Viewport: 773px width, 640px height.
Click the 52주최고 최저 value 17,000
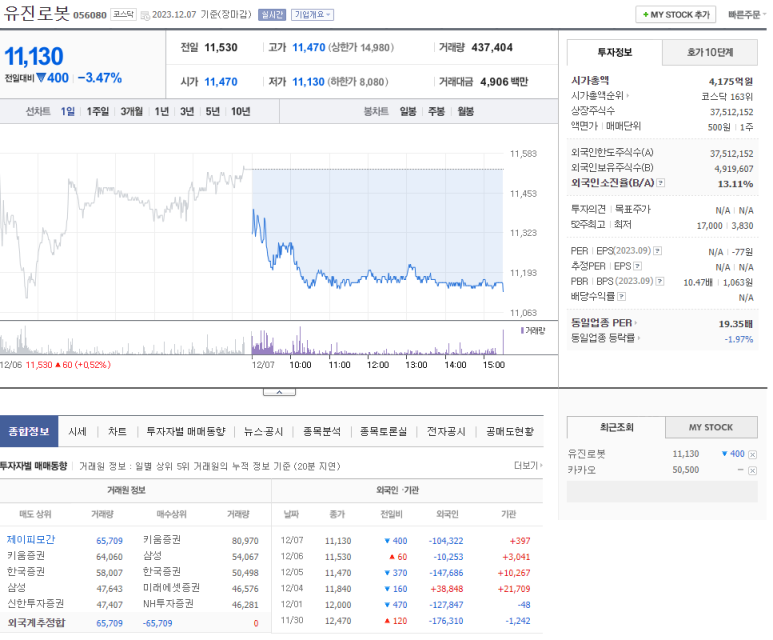tap(709, 225)
